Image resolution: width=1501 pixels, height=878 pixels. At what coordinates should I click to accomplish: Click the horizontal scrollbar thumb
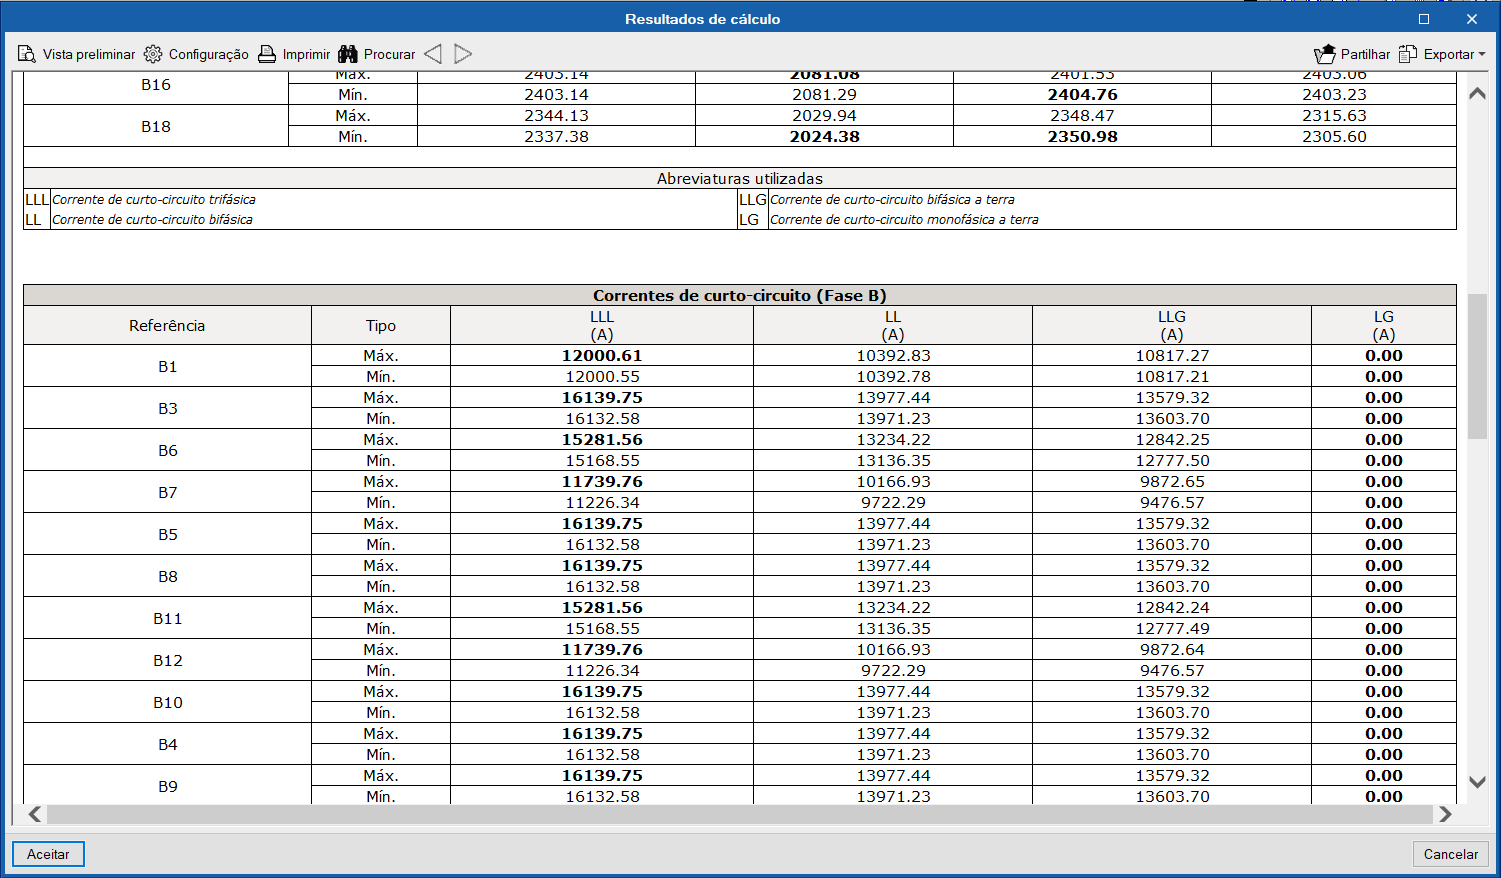click(x=740, y=814)
